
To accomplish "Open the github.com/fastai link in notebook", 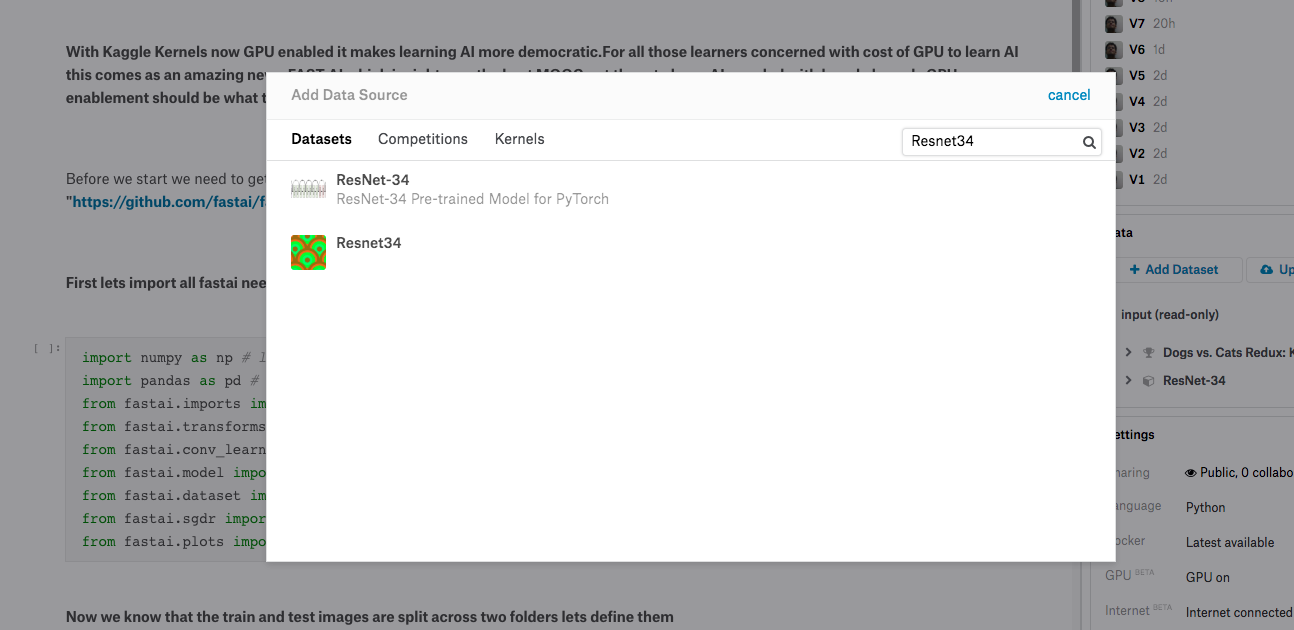I will 168,201.
